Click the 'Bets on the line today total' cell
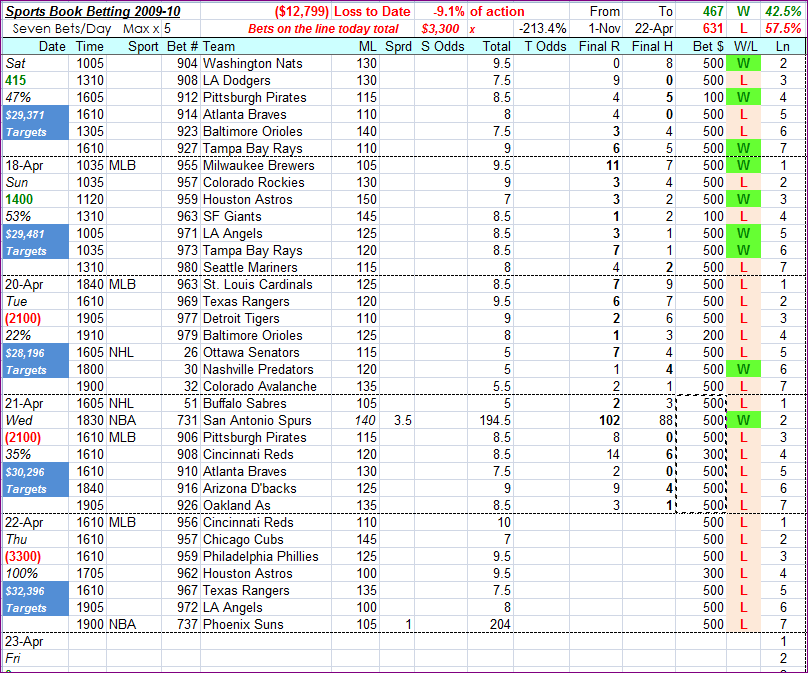Screen dimensions: 808x673 tap(323, 29)
